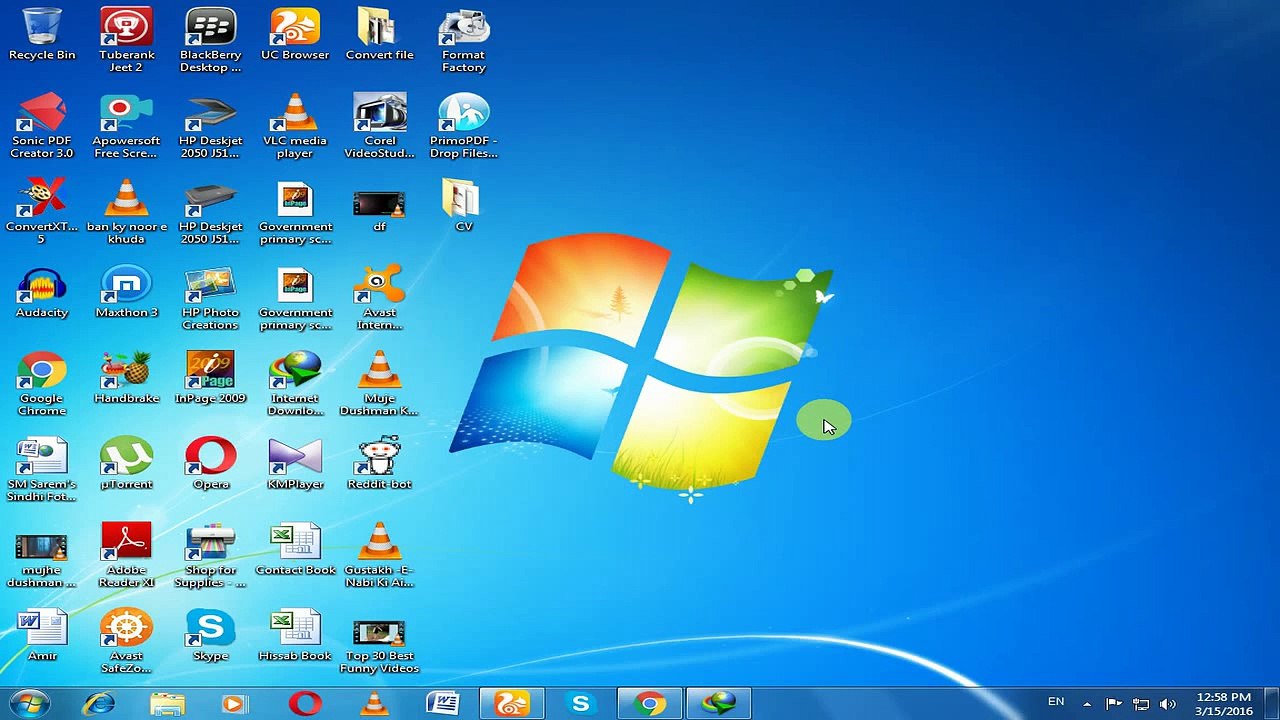Viewport: 1280px width, 720px height.
Task: Open the Hissab Book Excel file
Action: (295, 636)
